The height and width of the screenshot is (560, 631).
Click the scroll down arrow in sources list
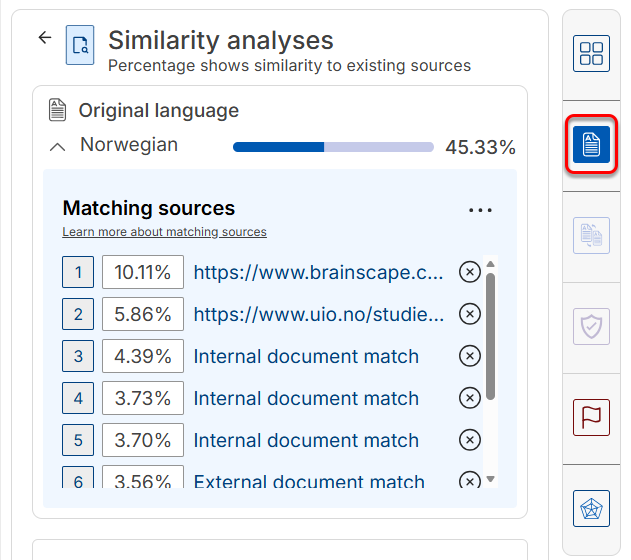click(x=490, y=479)
